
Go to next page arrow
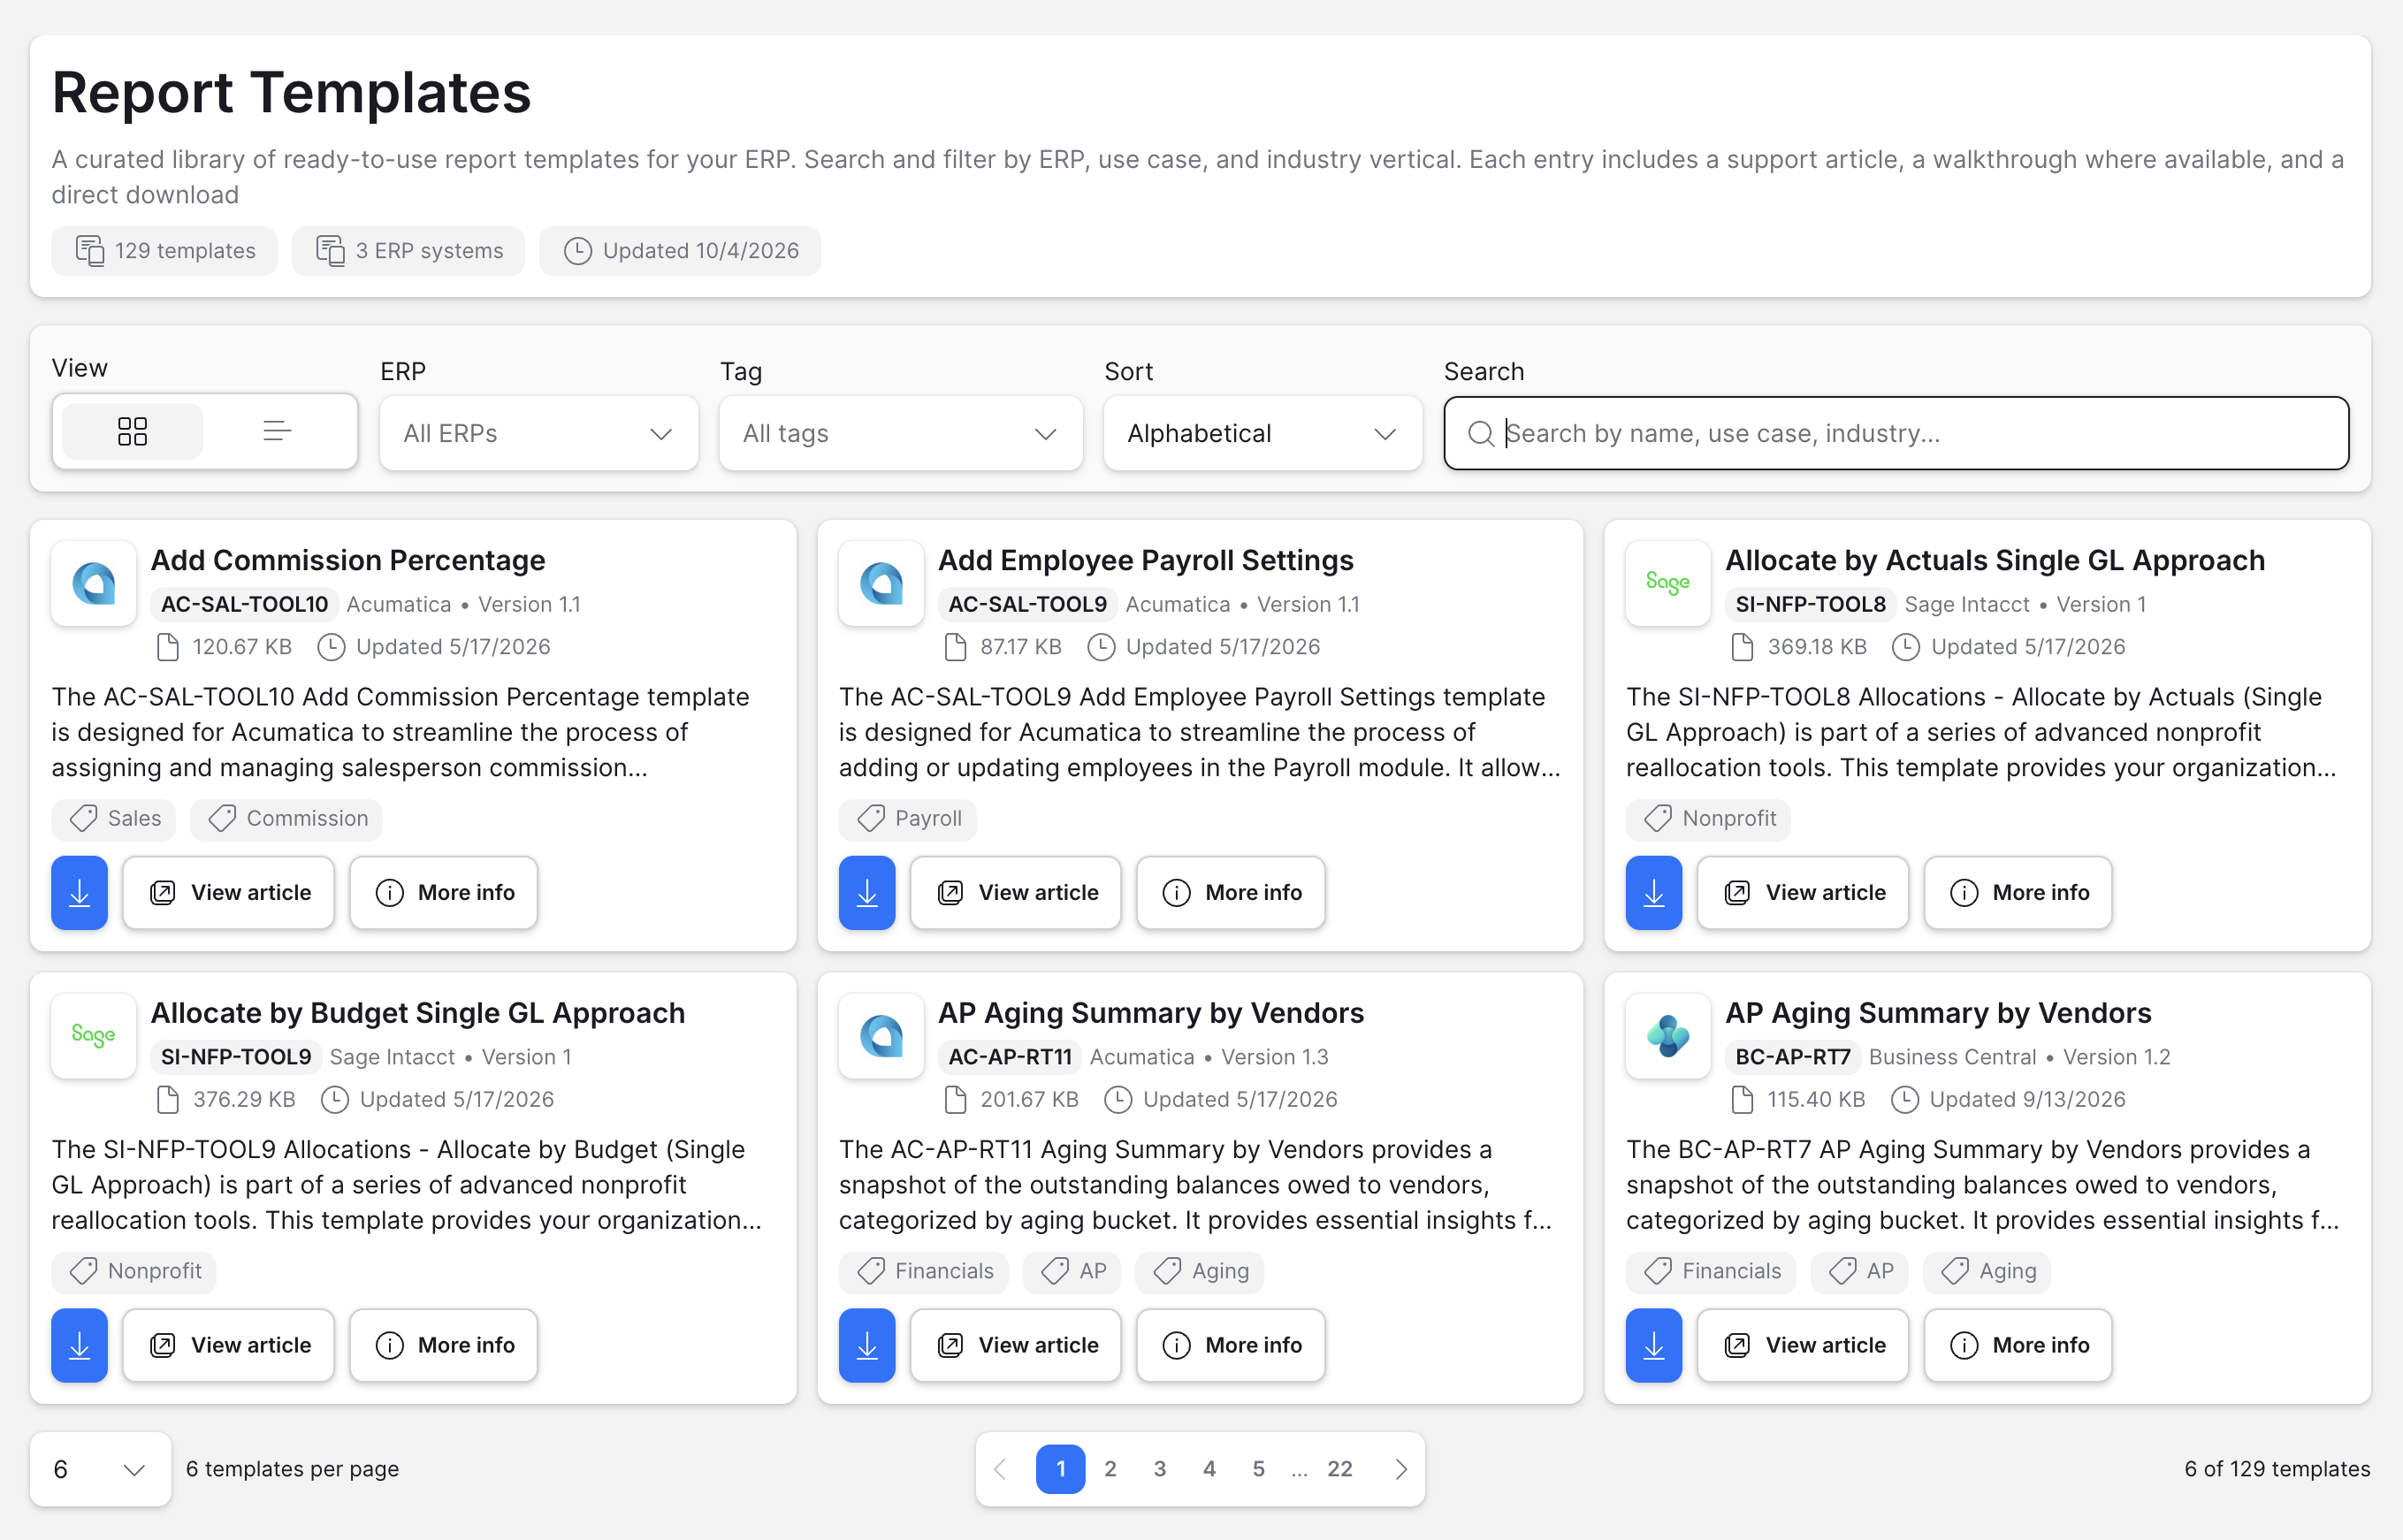click(x=1400, y=1469)
